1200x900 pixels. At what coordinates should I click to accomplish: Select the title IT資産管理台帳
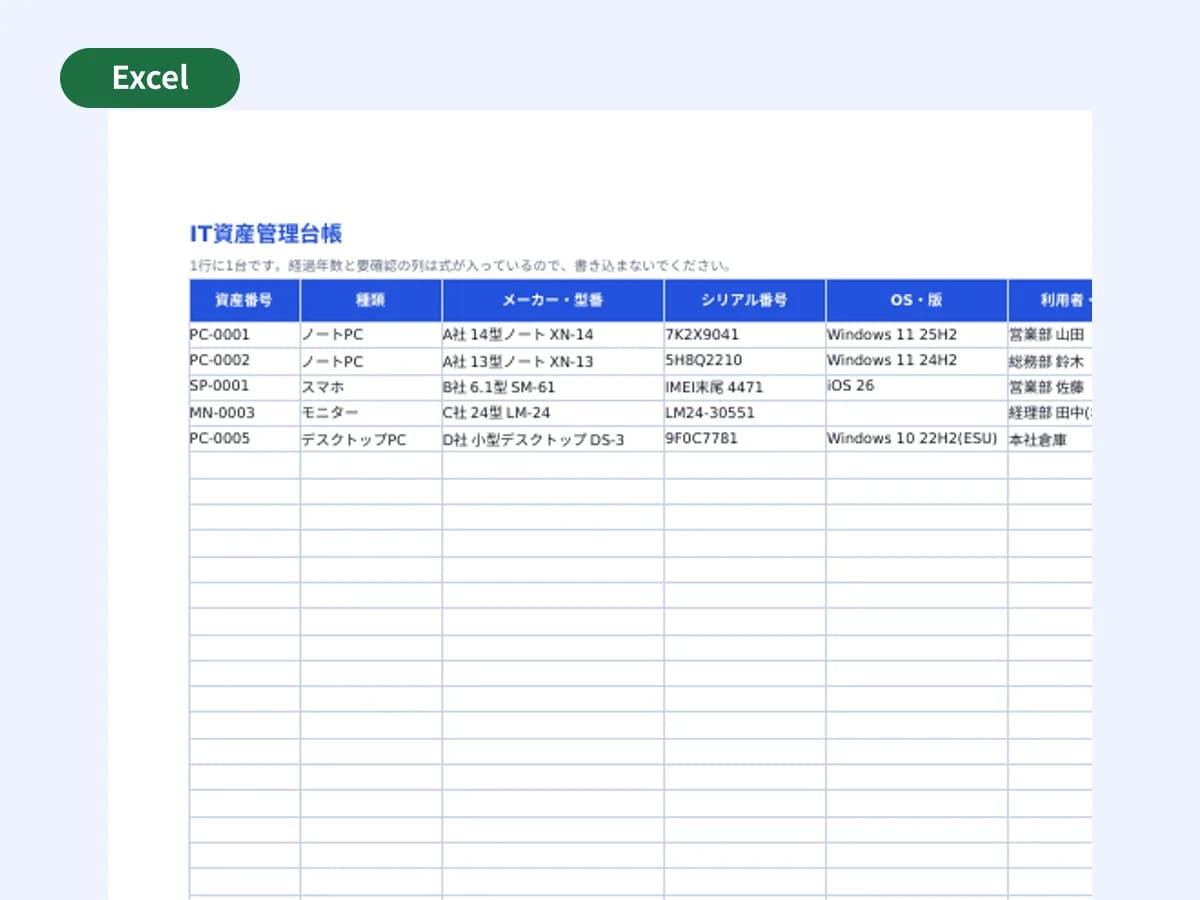coord(266,234)
